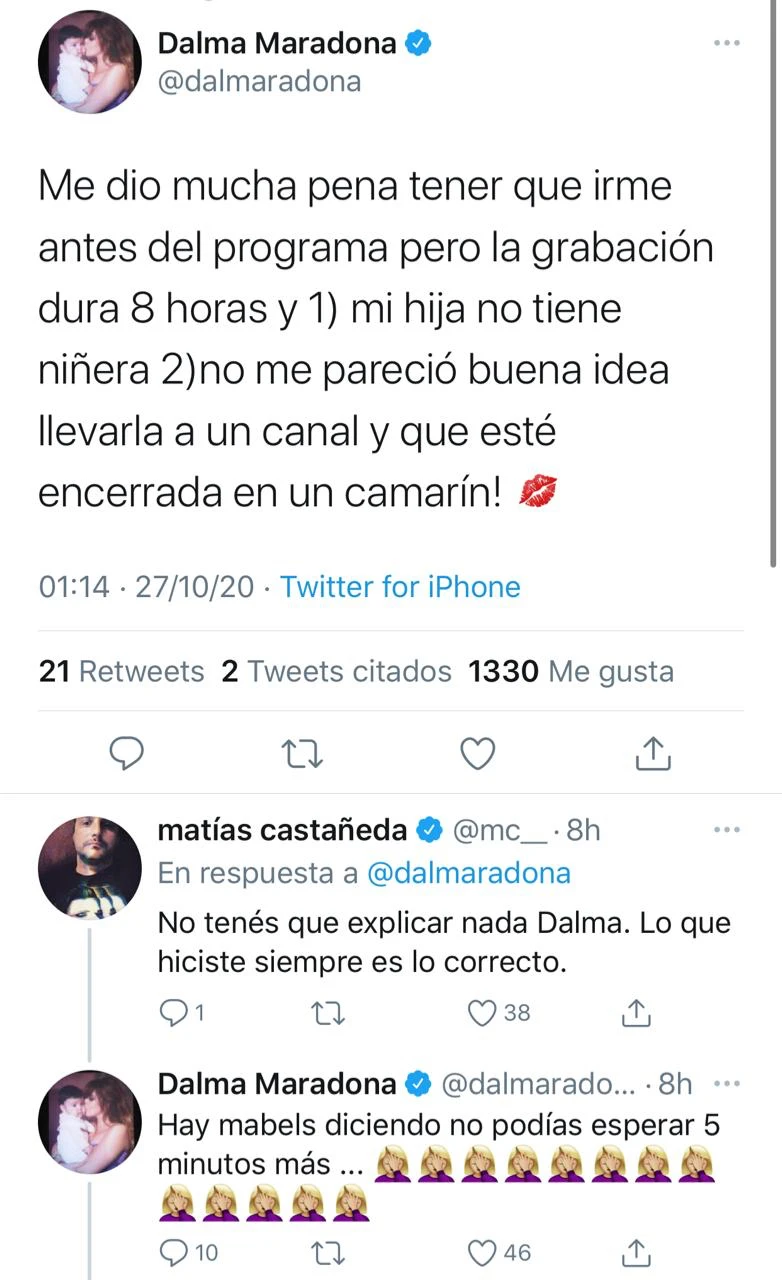Open the @dalmaradona mention in En respuesta a
782x1280 pixels.
pyautogui.click(x=469, y=873)
